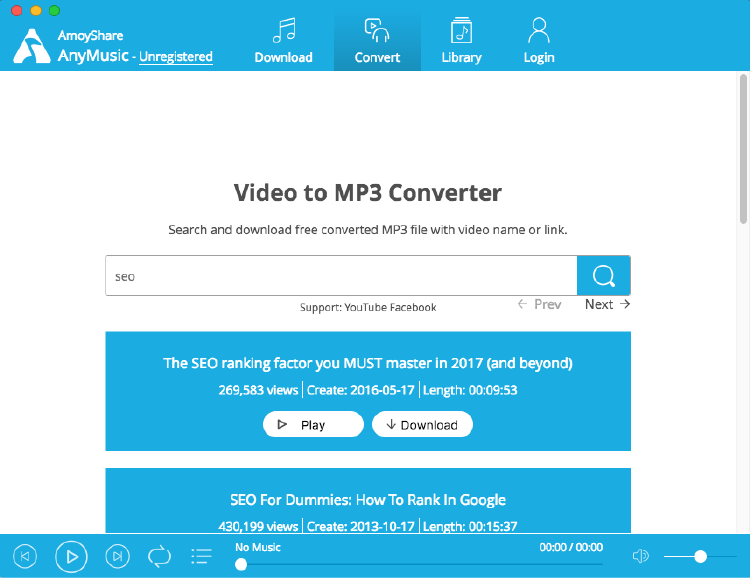
Task: Click the magnifier search button
Action: 604,276
